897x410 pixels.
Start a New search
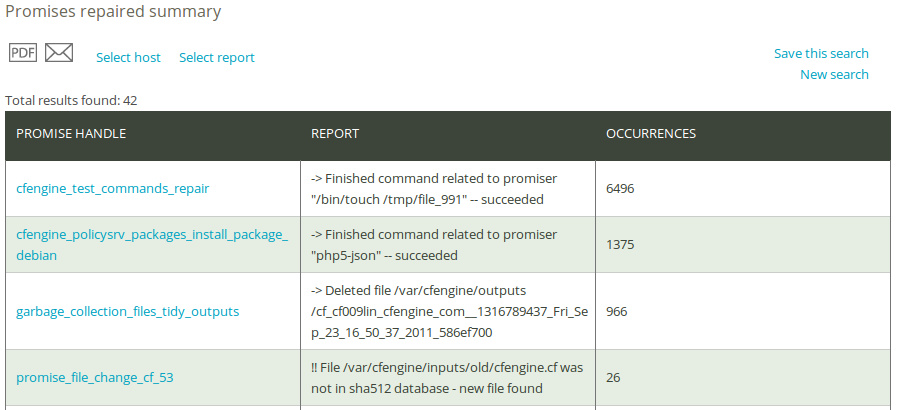click(x=834, y=74)
